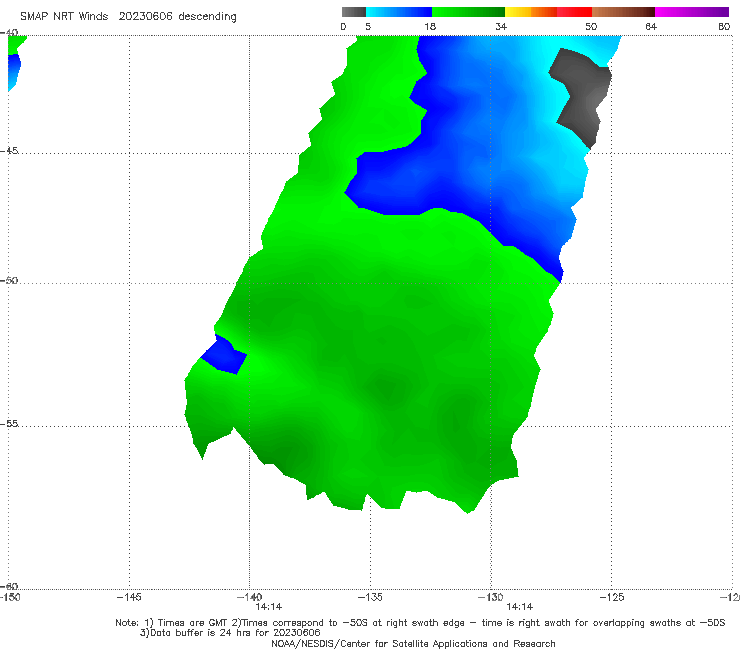Click the colorbar label '80'
Viewport: 740px width, 650px height.
724,27
